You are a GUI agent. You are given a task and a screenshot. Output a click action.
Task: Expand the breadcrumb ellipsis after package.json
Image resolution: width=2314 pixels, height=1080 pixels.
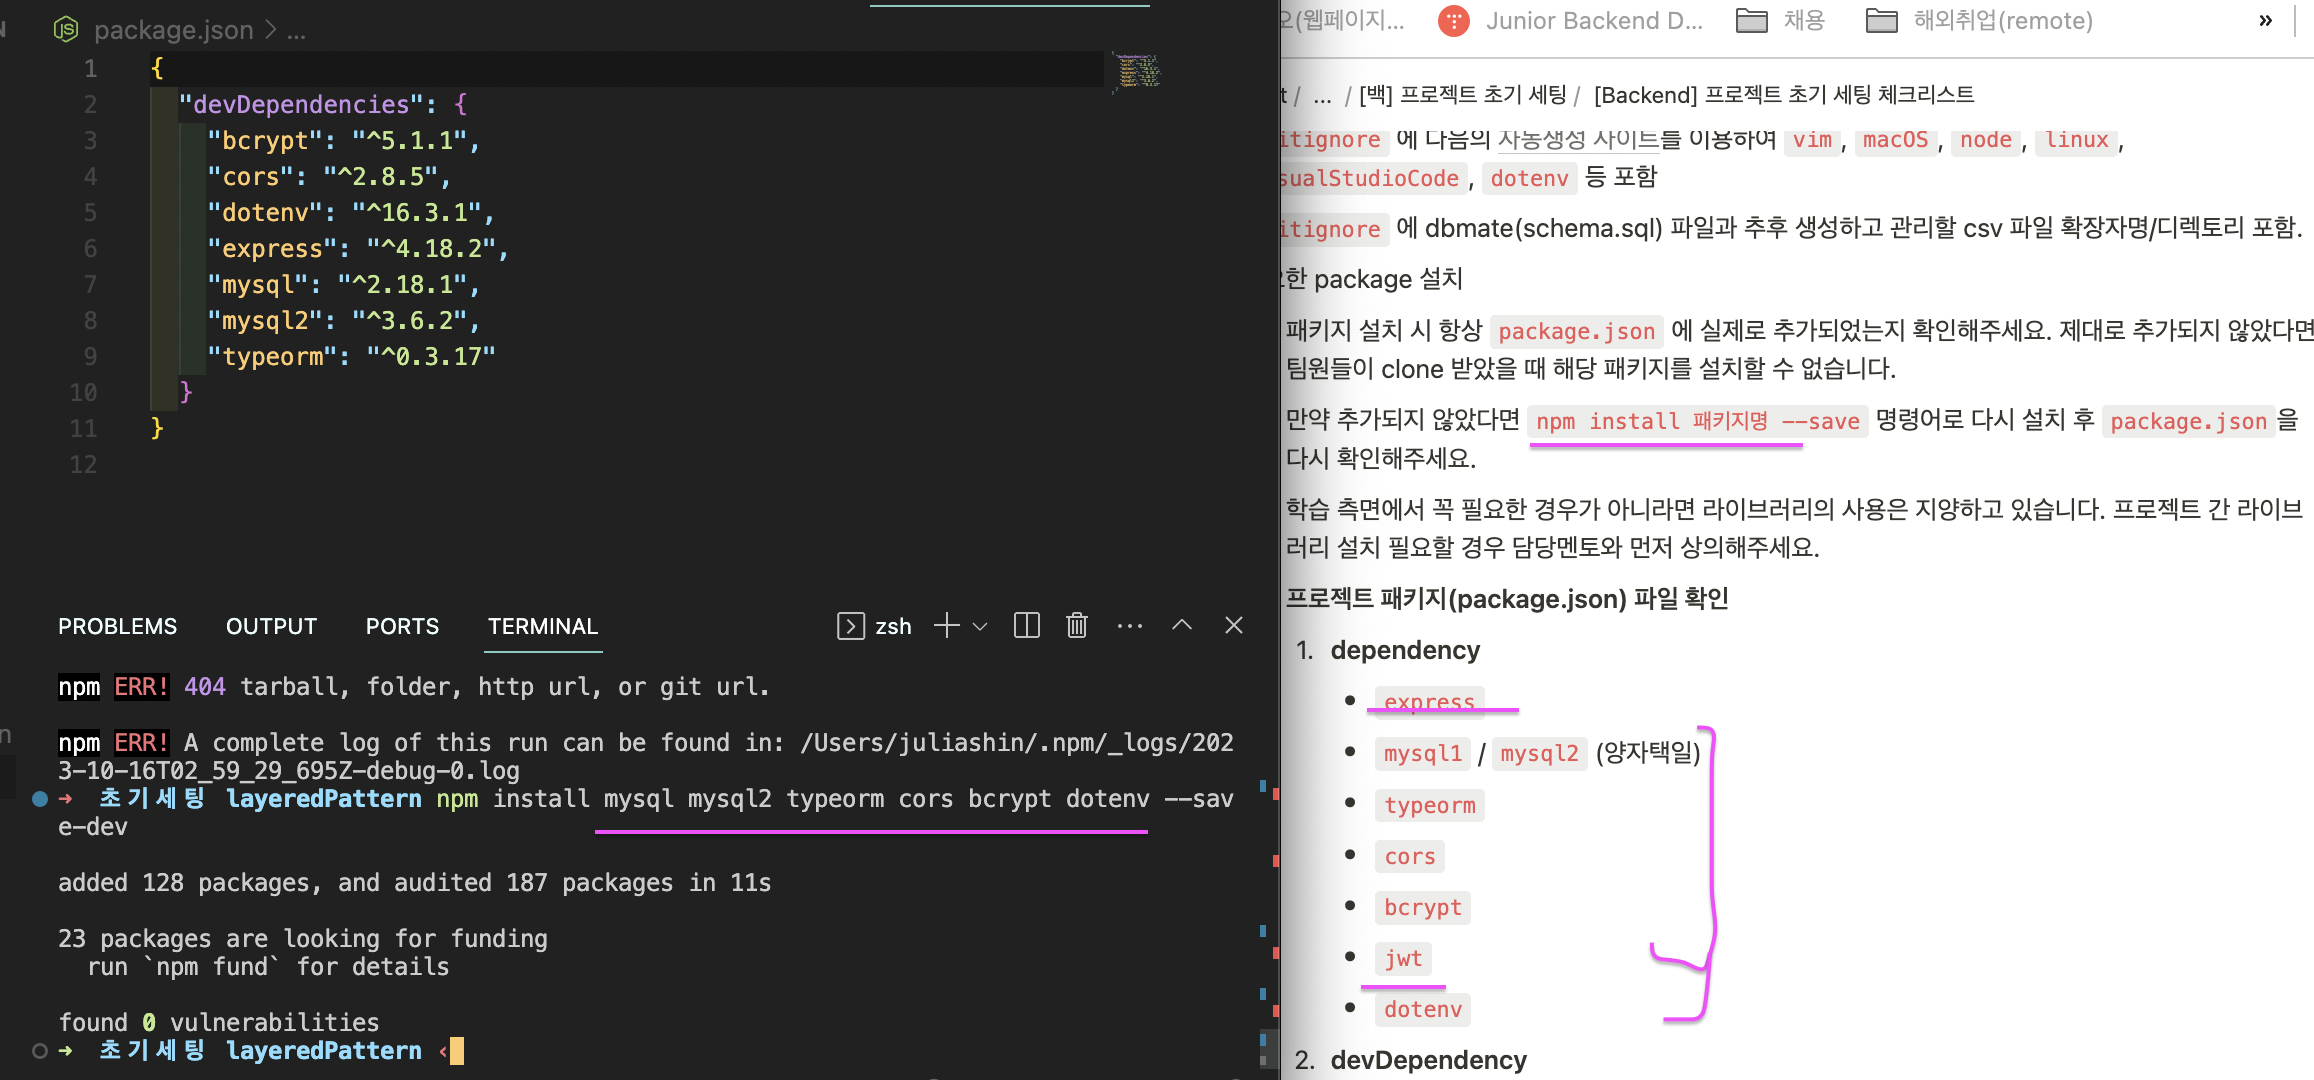click(296, 30)
